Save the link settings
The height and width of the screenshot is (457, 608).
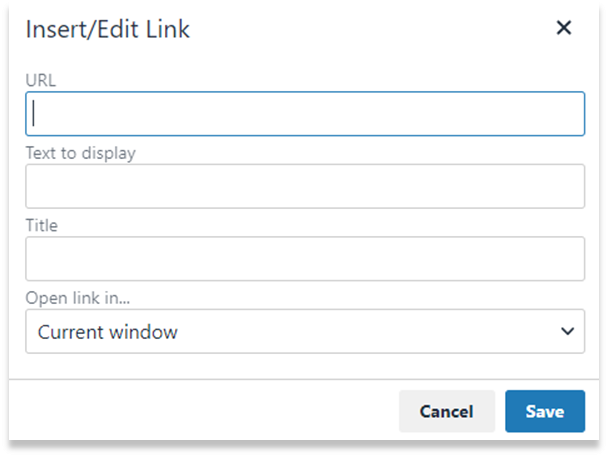click(545, 411)
